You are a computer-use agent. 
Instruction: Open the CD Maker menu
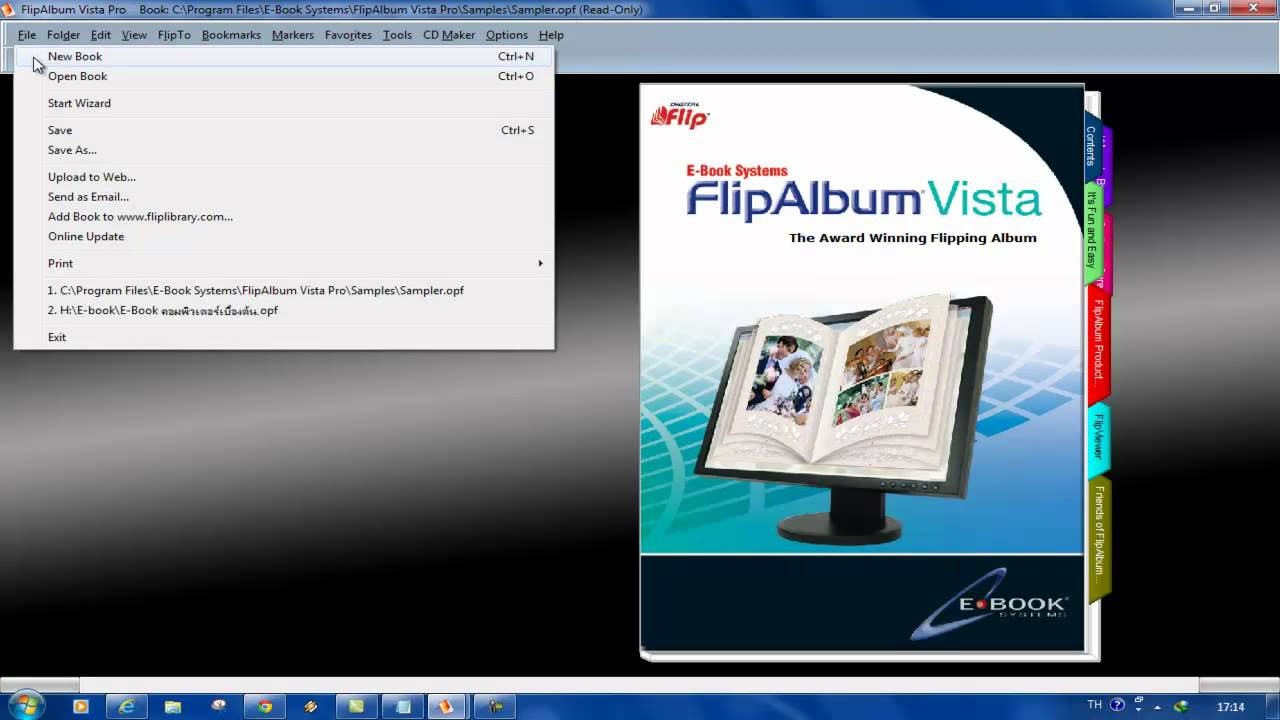449,35
